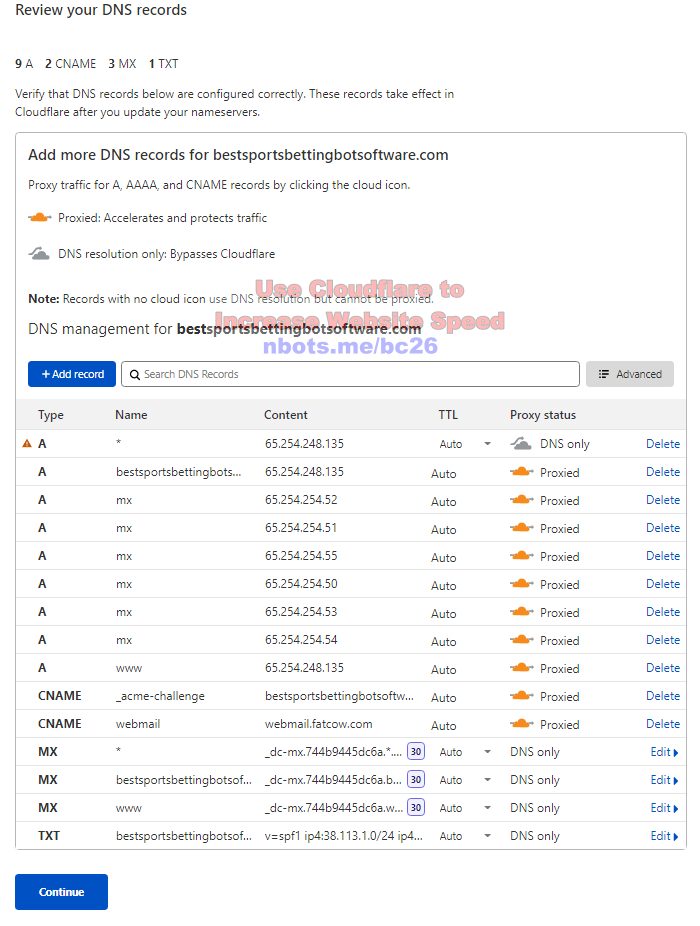The image size is (700, 926).
Task: Click the warning triangle icon beside wildcard A record
Action: click(27, 444)
